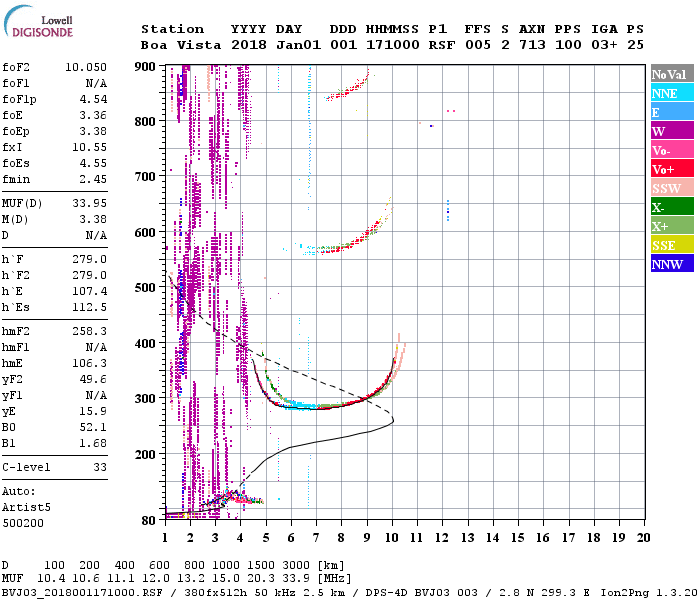Select the NoVal legend color swatch
Screen dimensions: 700x600
tap(672, 74)
